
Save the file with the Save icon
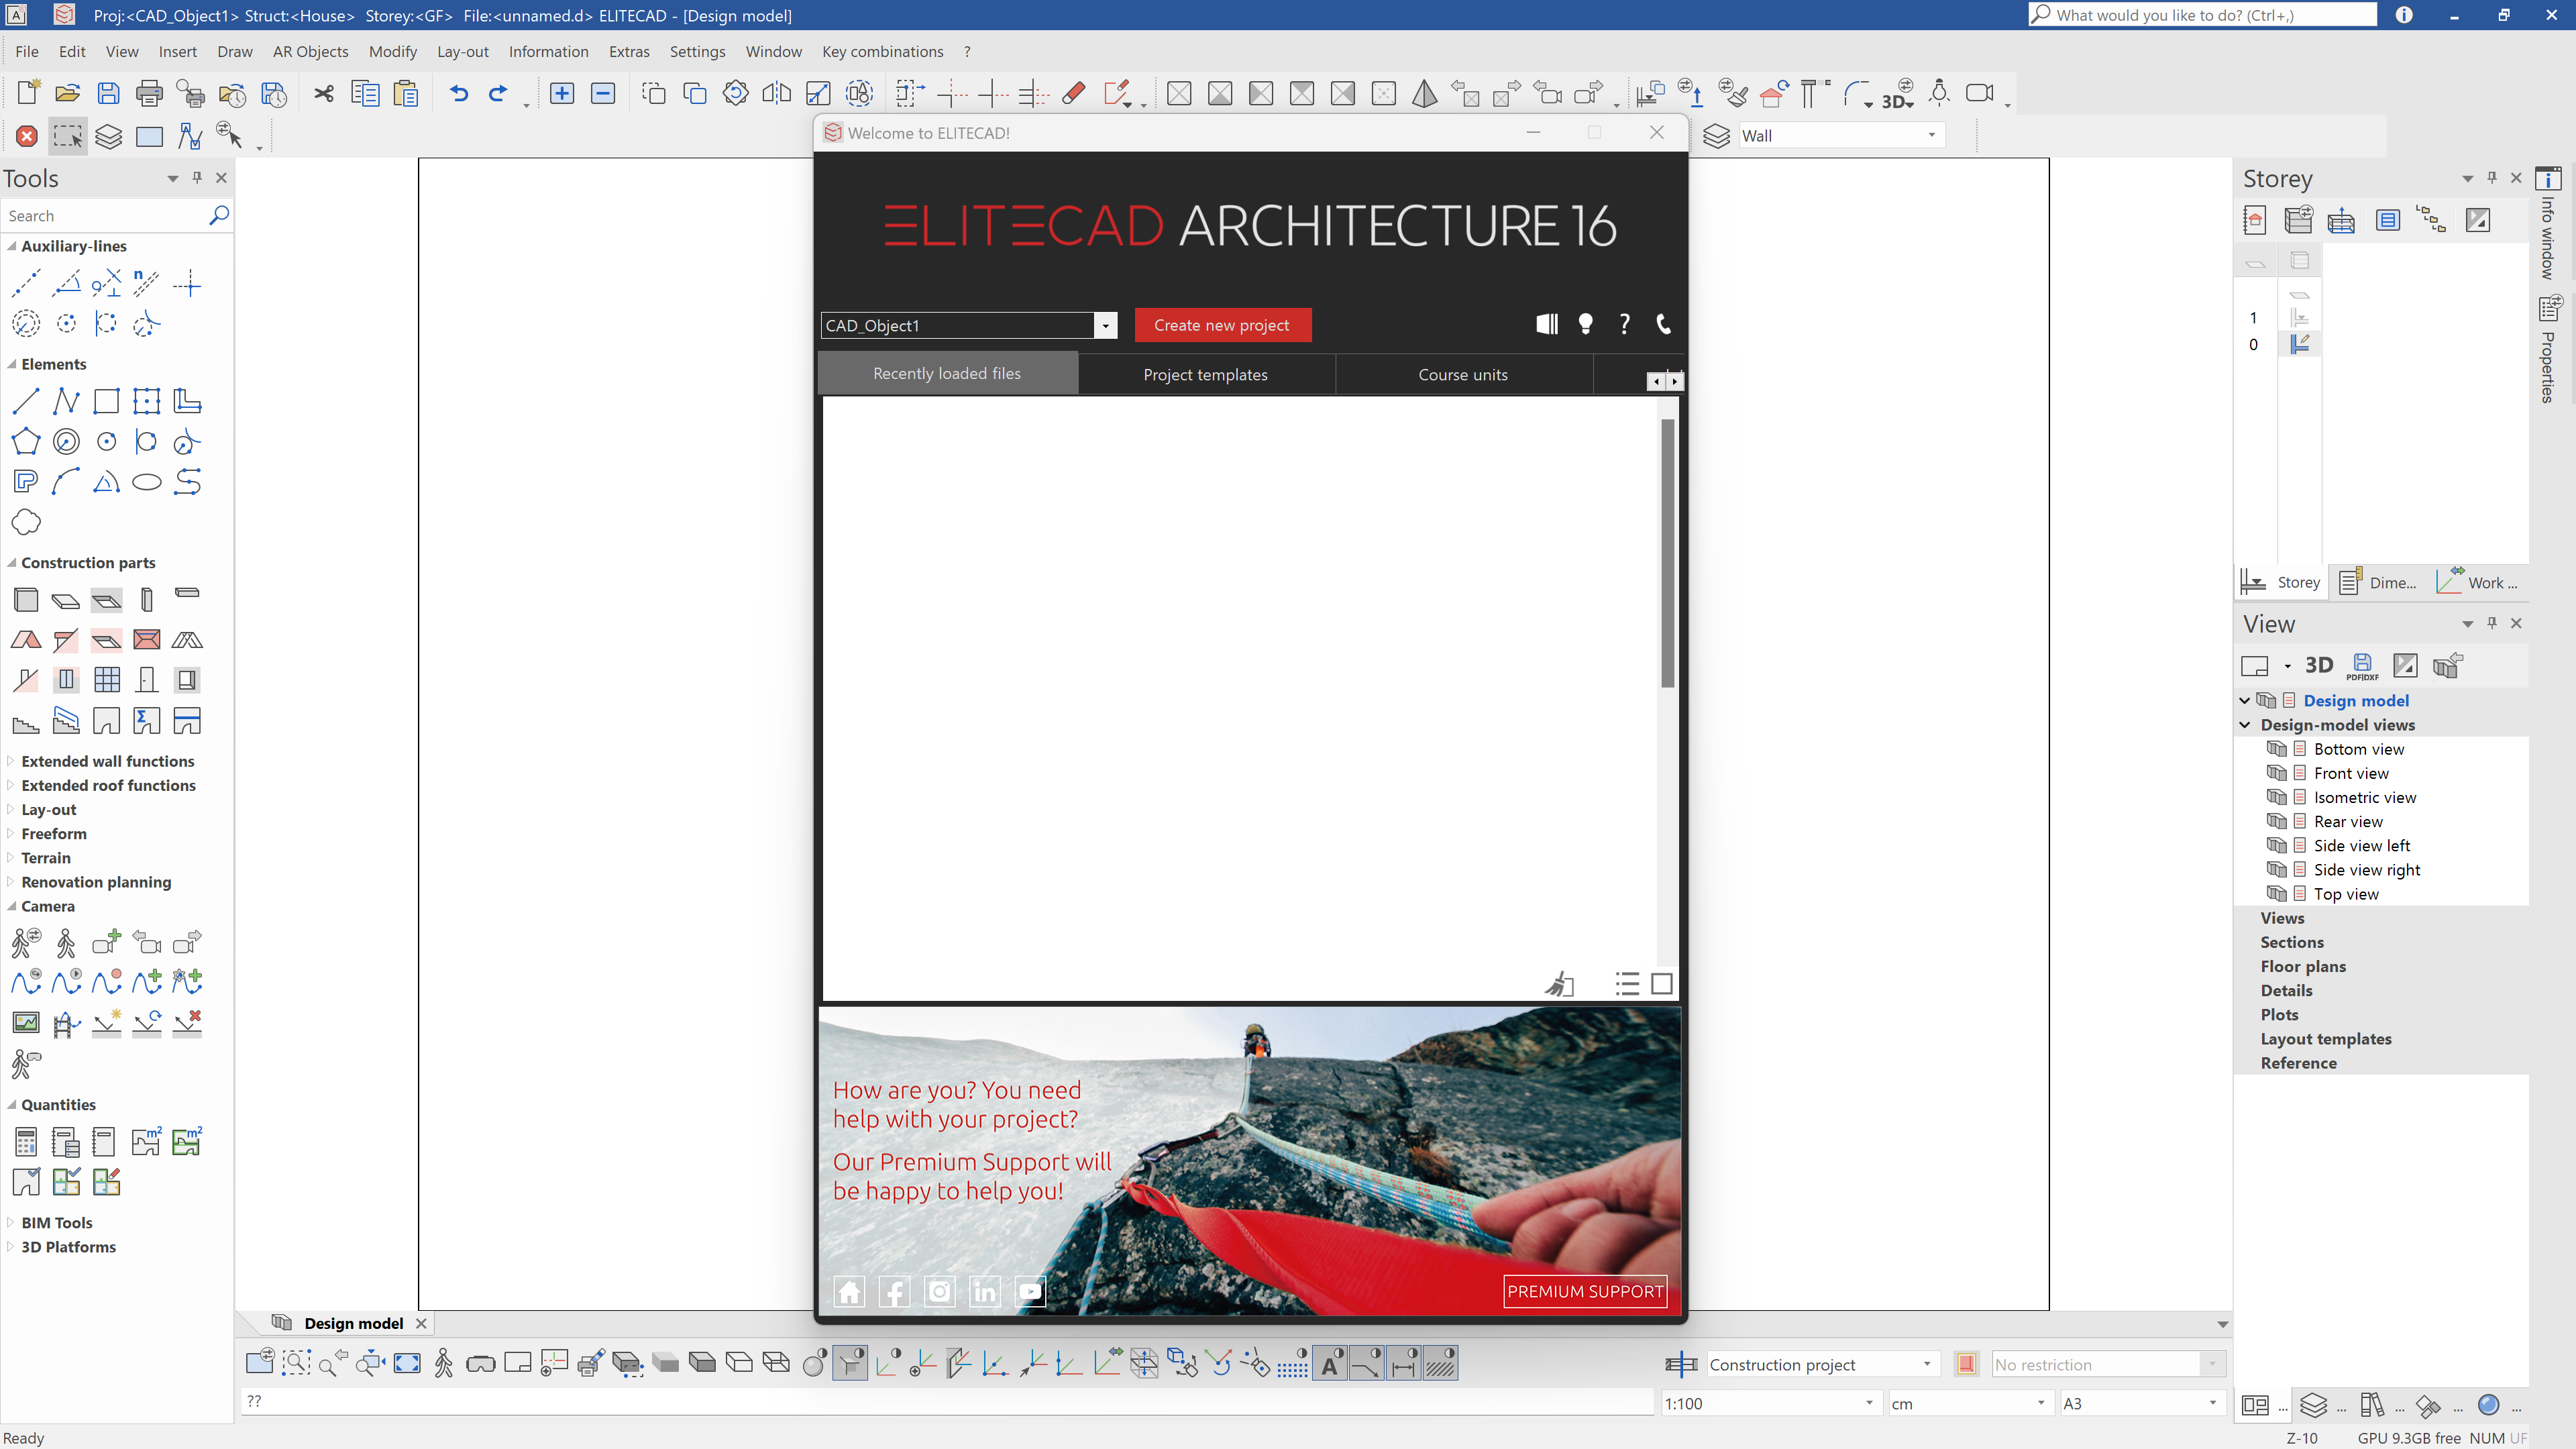tap(108, 93)
